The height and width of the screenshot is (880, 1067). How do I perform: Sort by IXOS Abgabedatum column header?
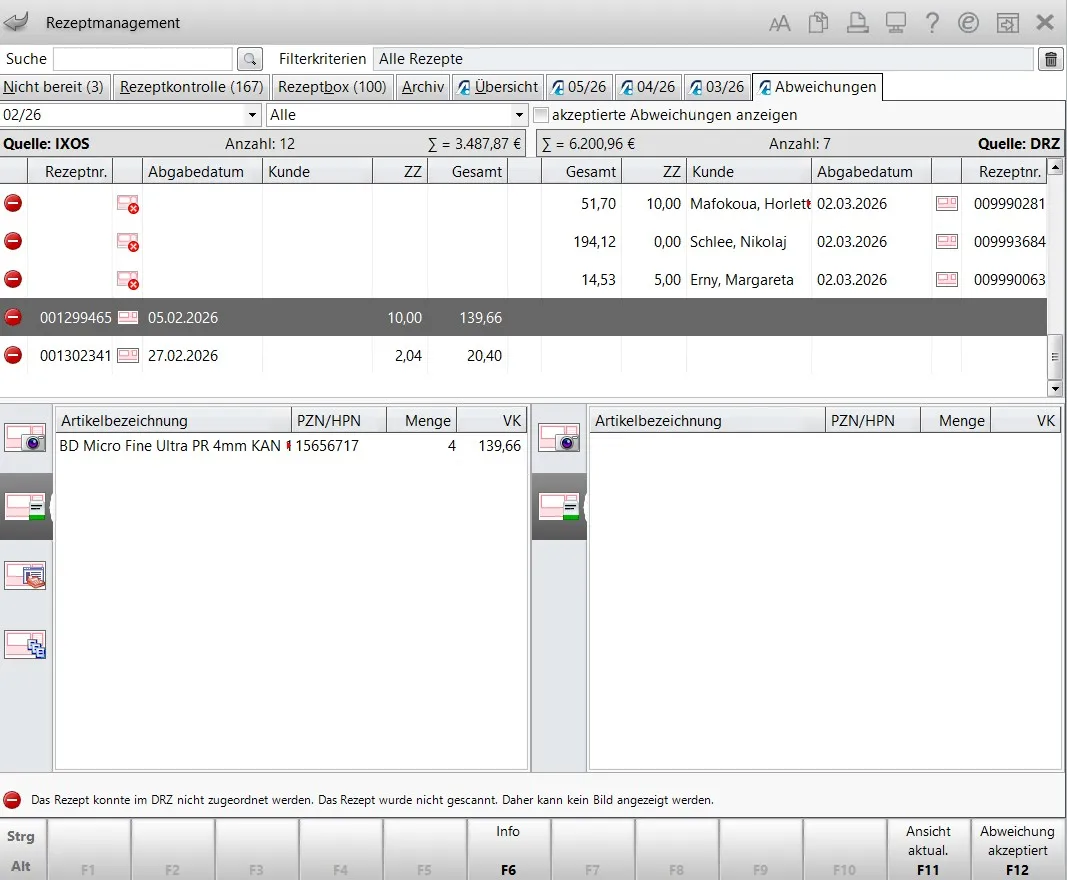point(202,172)
